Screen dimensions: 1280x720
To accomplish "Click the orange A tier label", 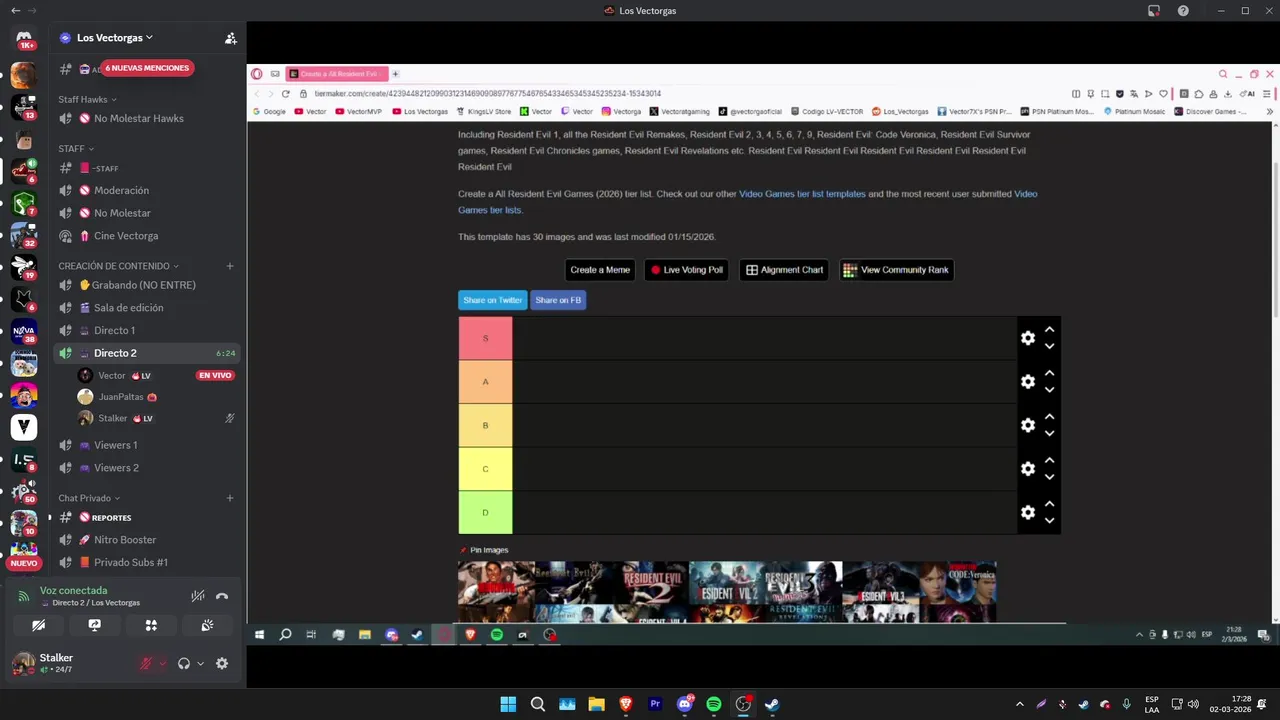I will click(485, 382).
